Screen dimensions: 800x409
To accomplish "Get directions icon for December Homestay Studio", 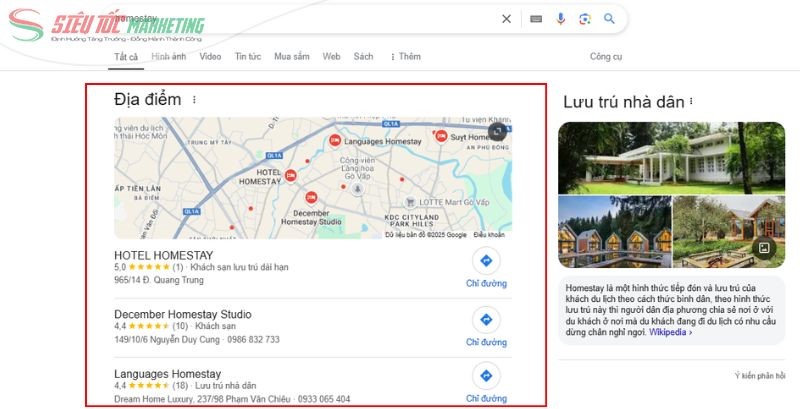I will [x=486, y=320].
